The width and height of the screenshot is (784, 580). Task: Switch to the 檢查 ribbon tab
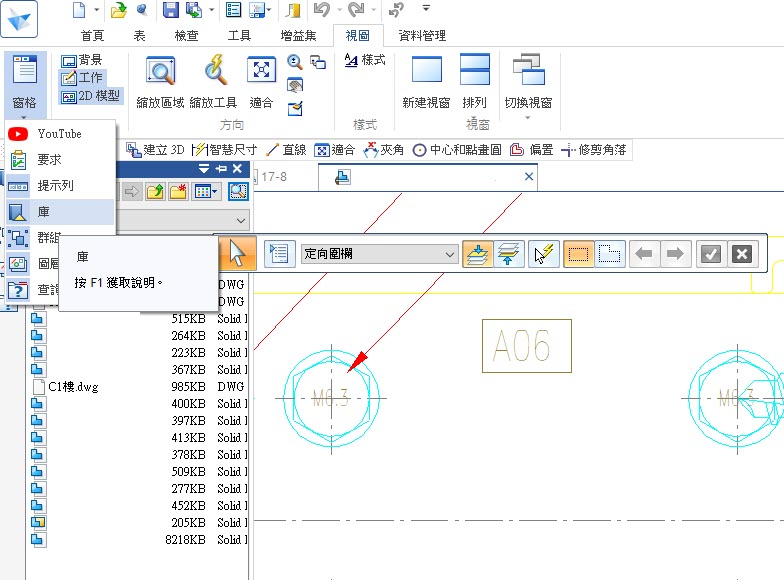click(186, 36)
